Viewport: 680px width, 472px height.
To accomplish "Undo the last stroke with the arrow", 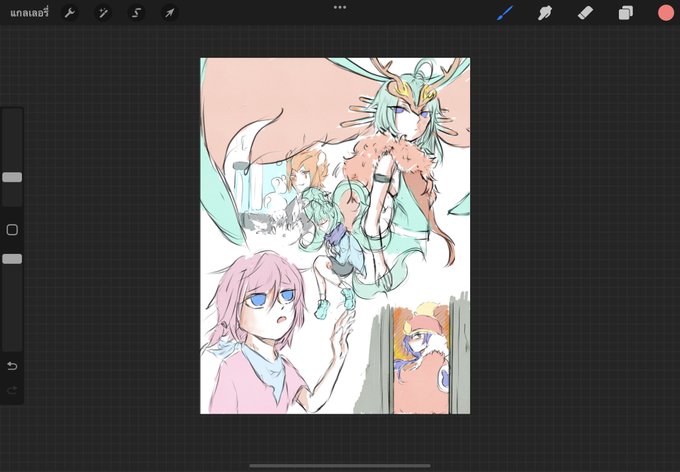I will pos(12,366).
